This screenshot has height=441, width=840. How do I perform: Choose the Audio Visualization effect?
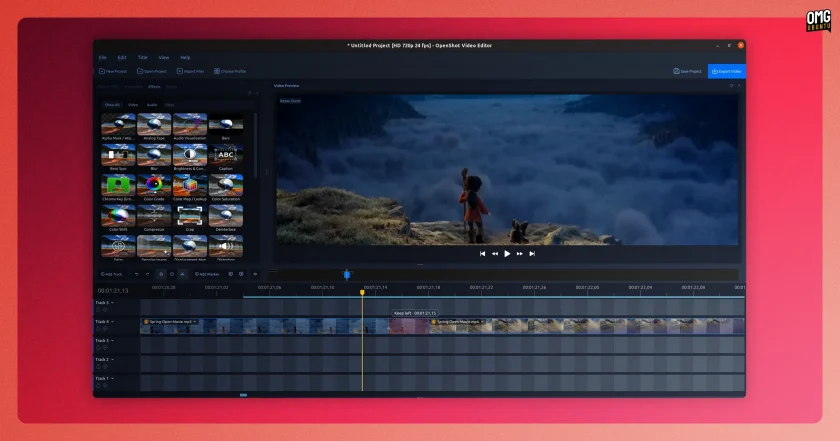pyautogui.click(x=190, y=124)
